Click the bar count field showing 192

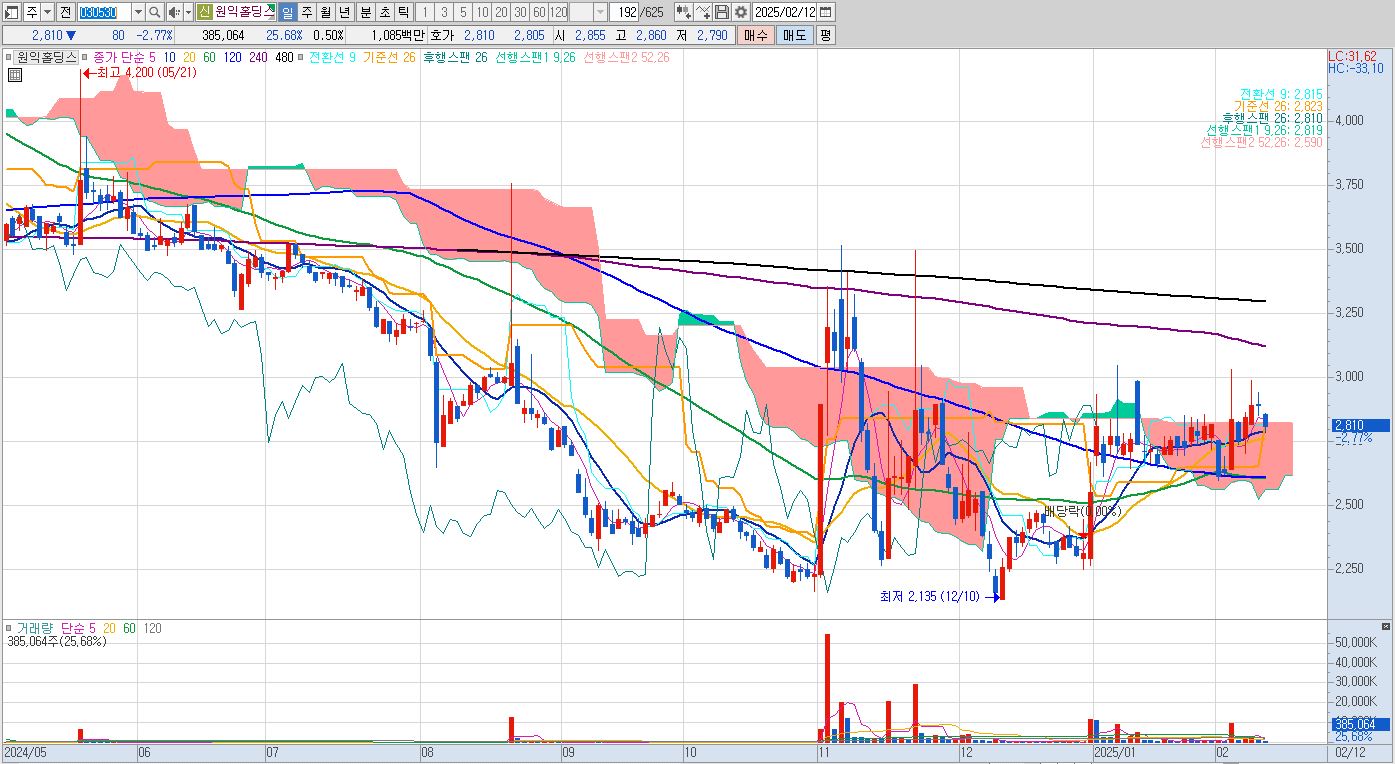point(625,12)
